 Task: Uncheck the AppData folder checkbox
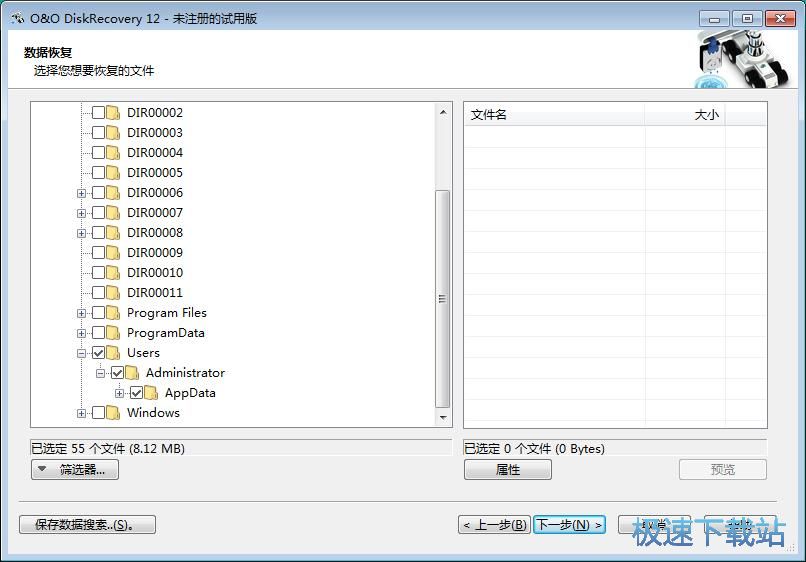(136, 393)
